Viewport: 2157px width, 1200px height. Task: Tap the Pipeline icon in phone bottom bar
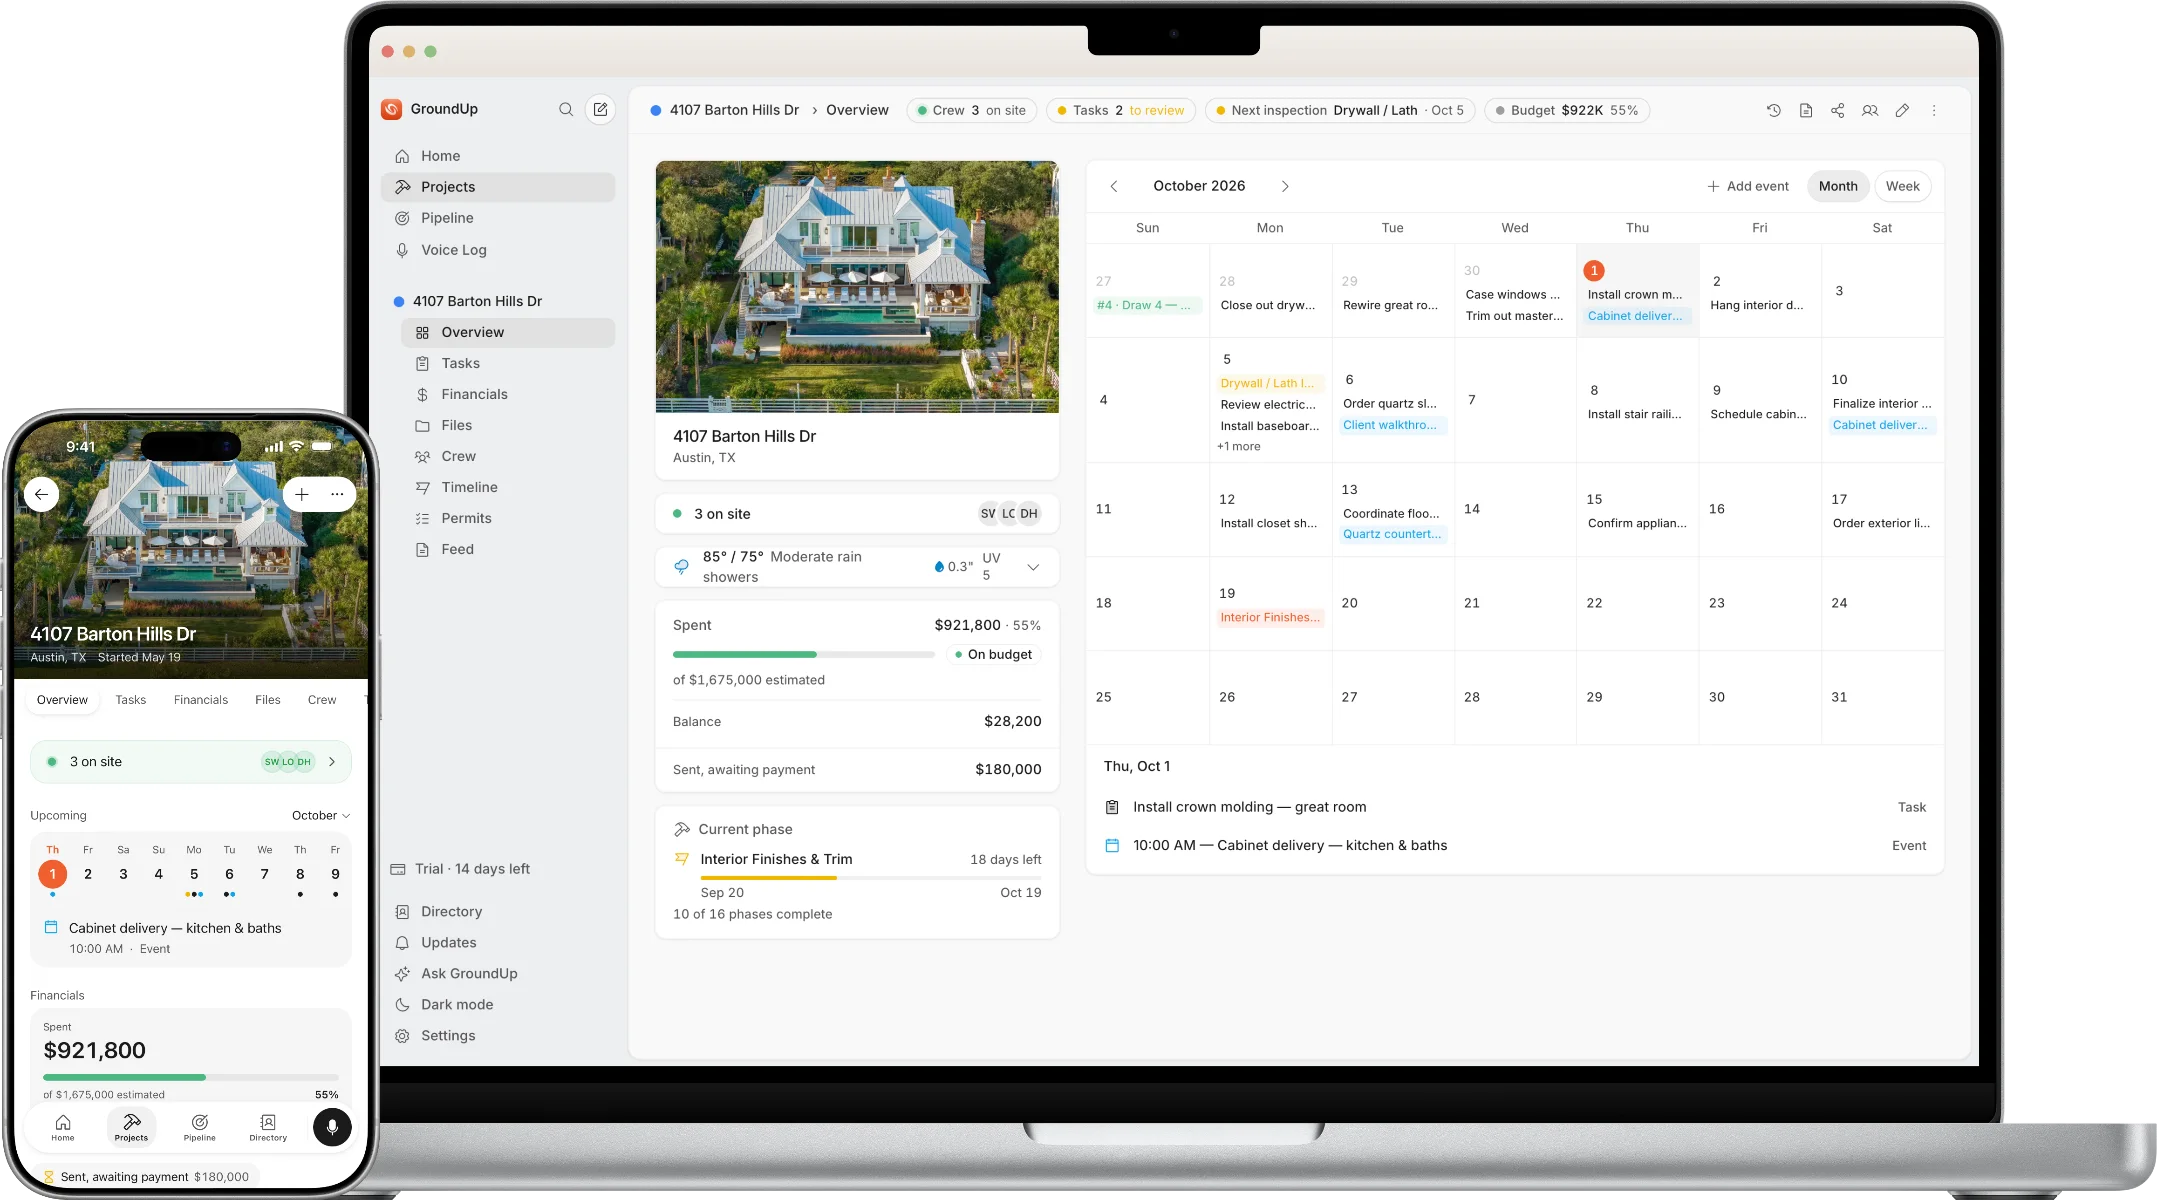[200, 1127]
